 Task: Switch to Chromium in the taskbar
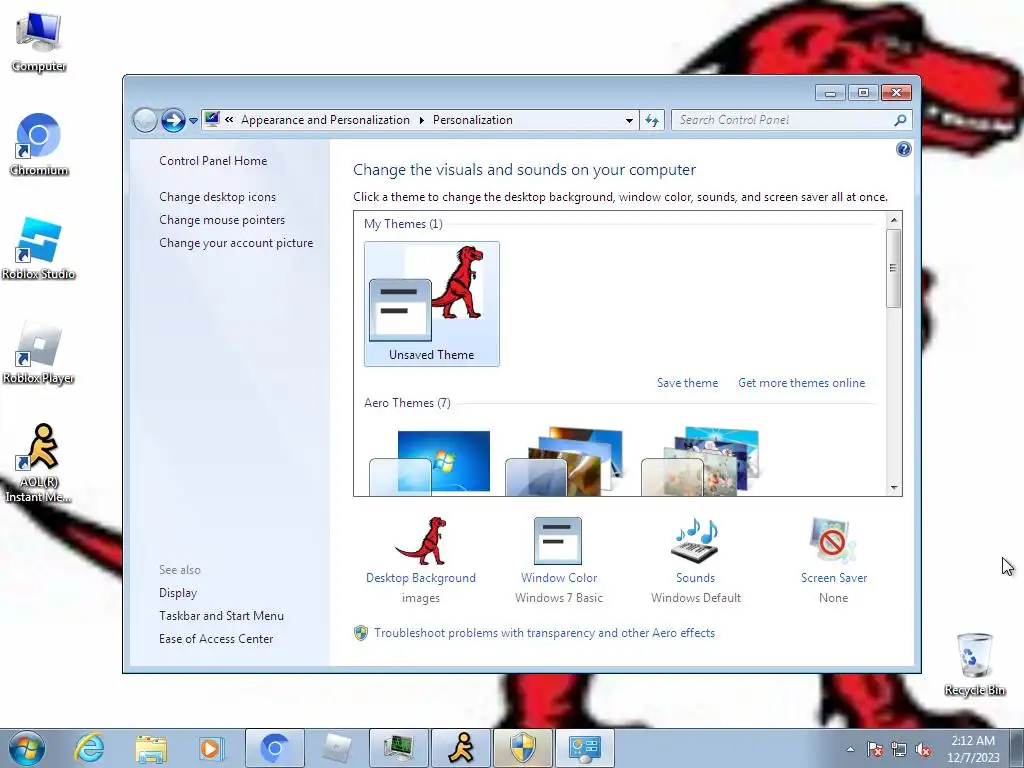(x=274, y=748)
